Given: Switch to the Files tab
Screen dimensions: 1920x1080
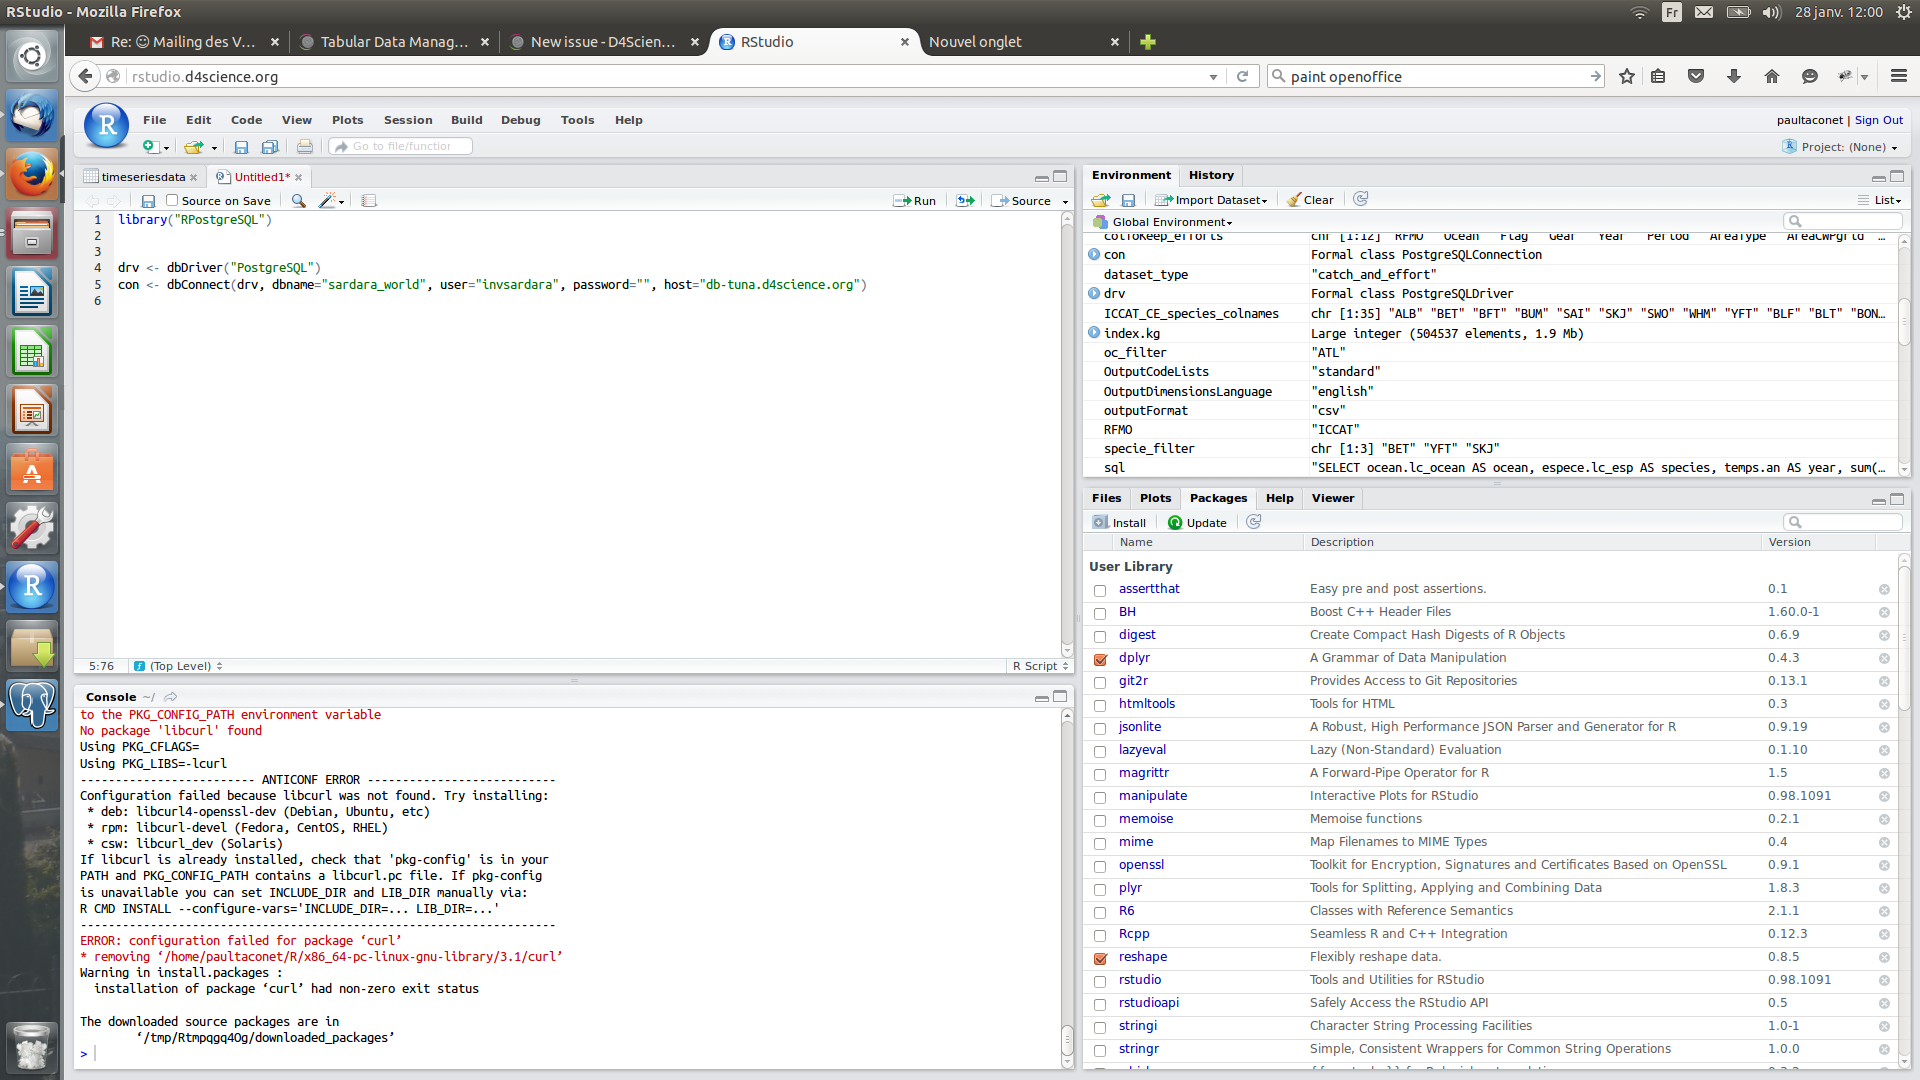Looking at the screenshot, I should (x=1106, y=498).
